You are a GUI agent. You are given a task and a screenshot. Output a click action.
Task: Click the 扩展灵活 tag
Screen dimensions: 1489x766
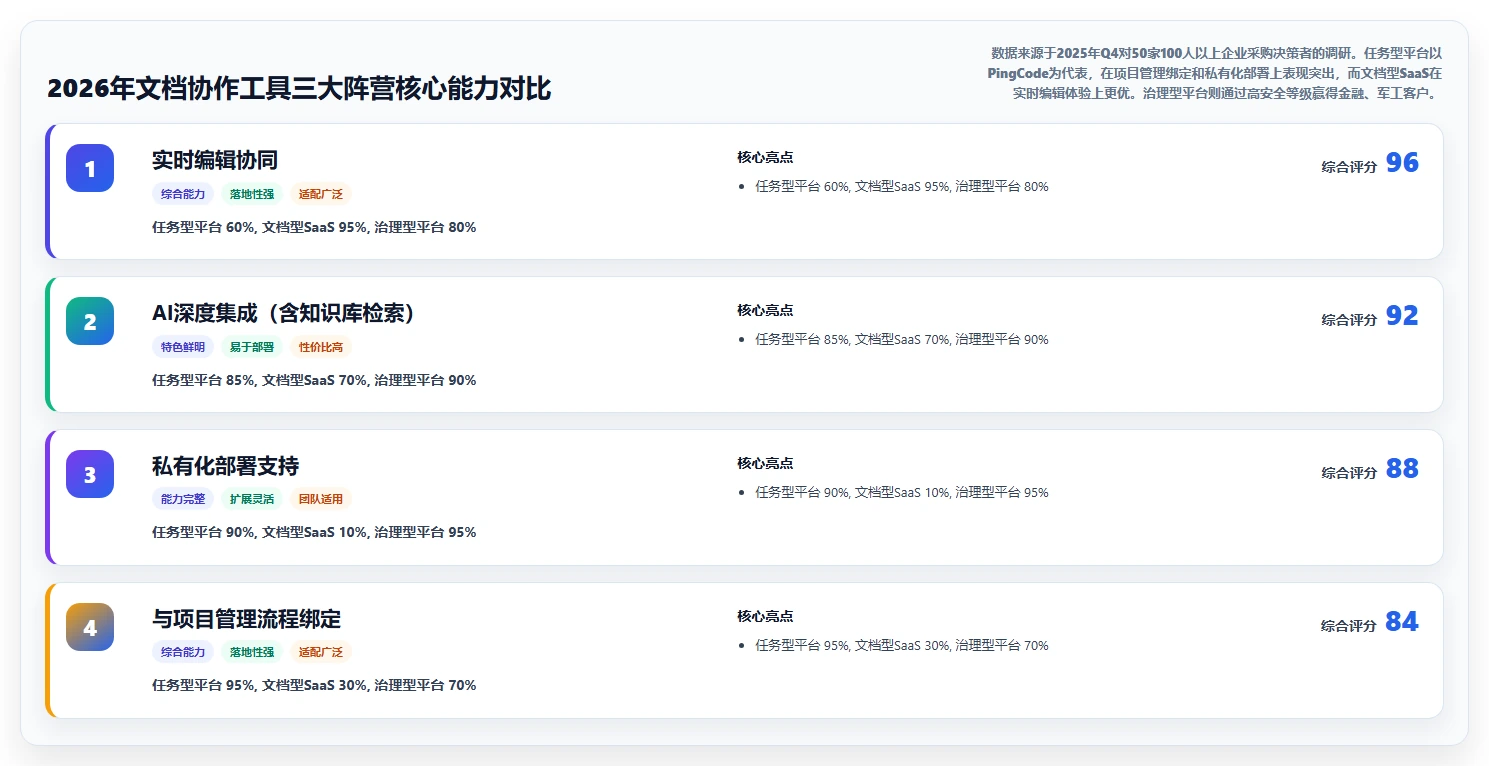point(252,499)
